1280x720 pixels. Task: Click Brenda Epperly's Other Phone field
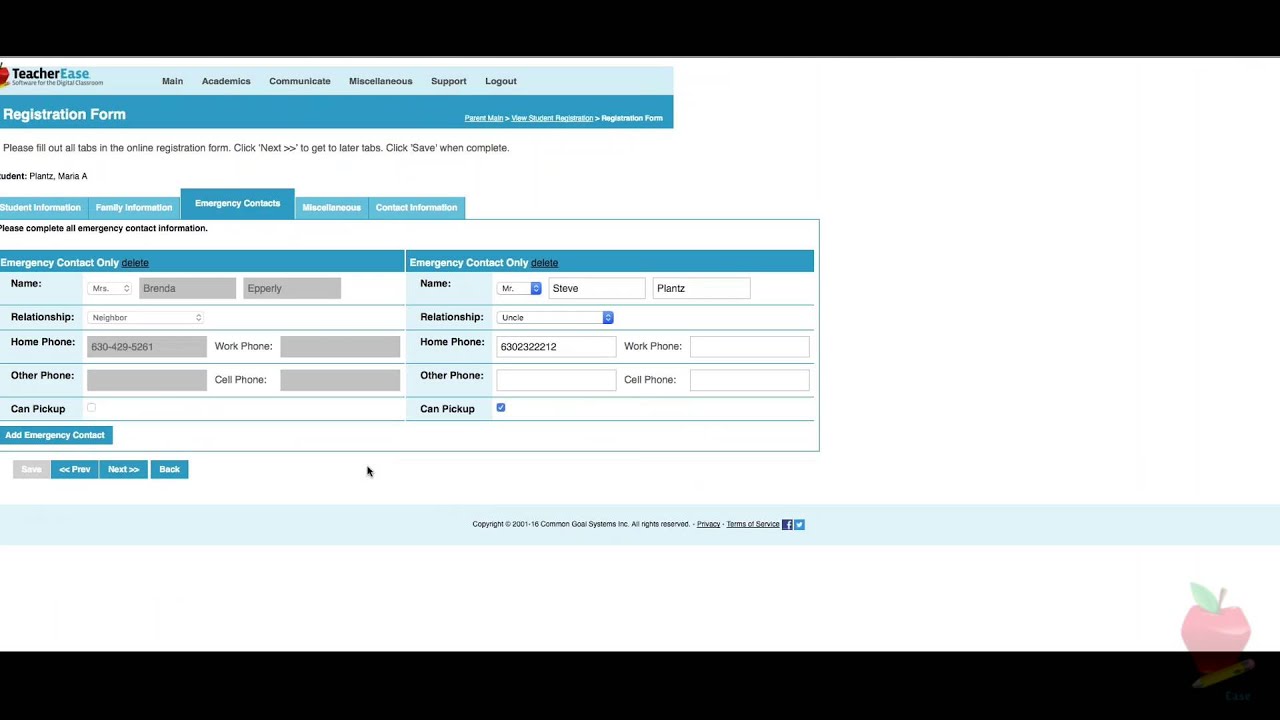tap(146, 380)
